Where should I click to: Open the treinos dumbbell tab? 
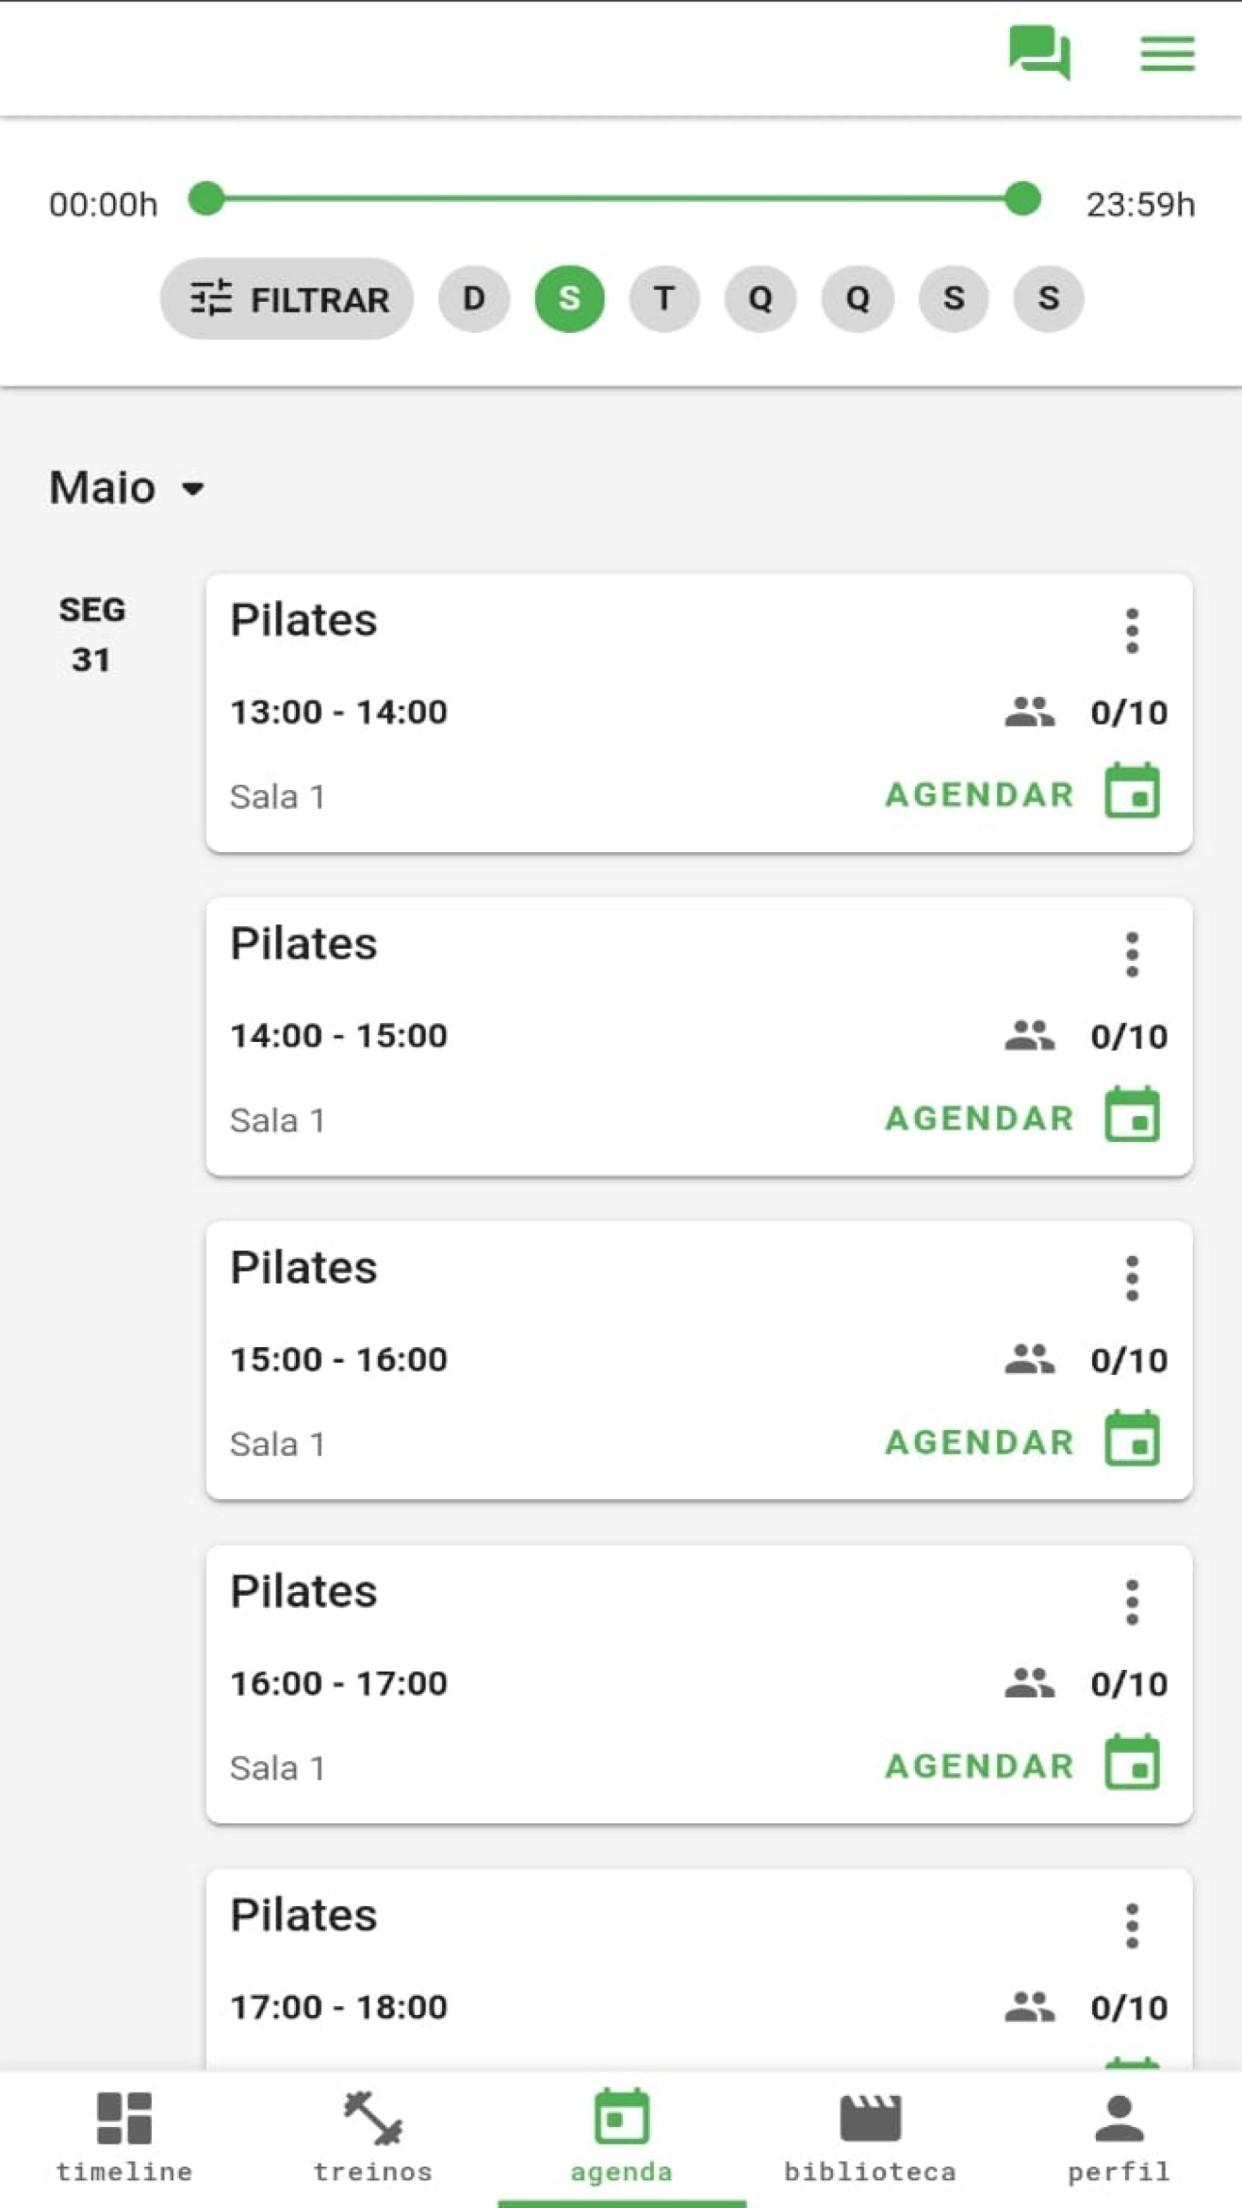coord(373,2138)
